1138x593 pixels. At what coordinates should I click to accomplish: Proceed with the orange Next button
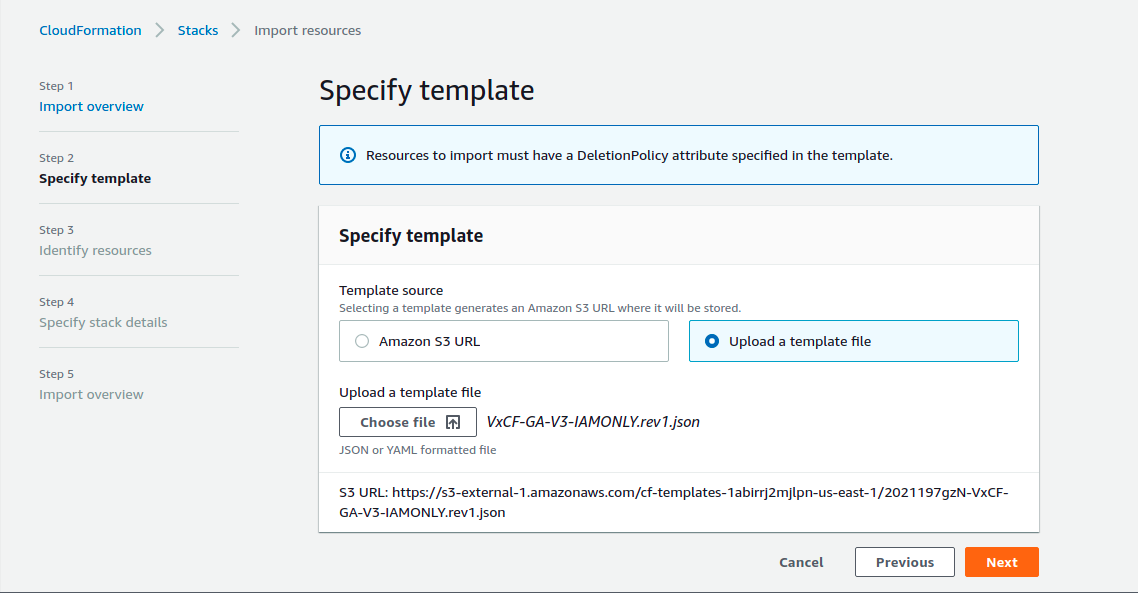point(1001,562)
